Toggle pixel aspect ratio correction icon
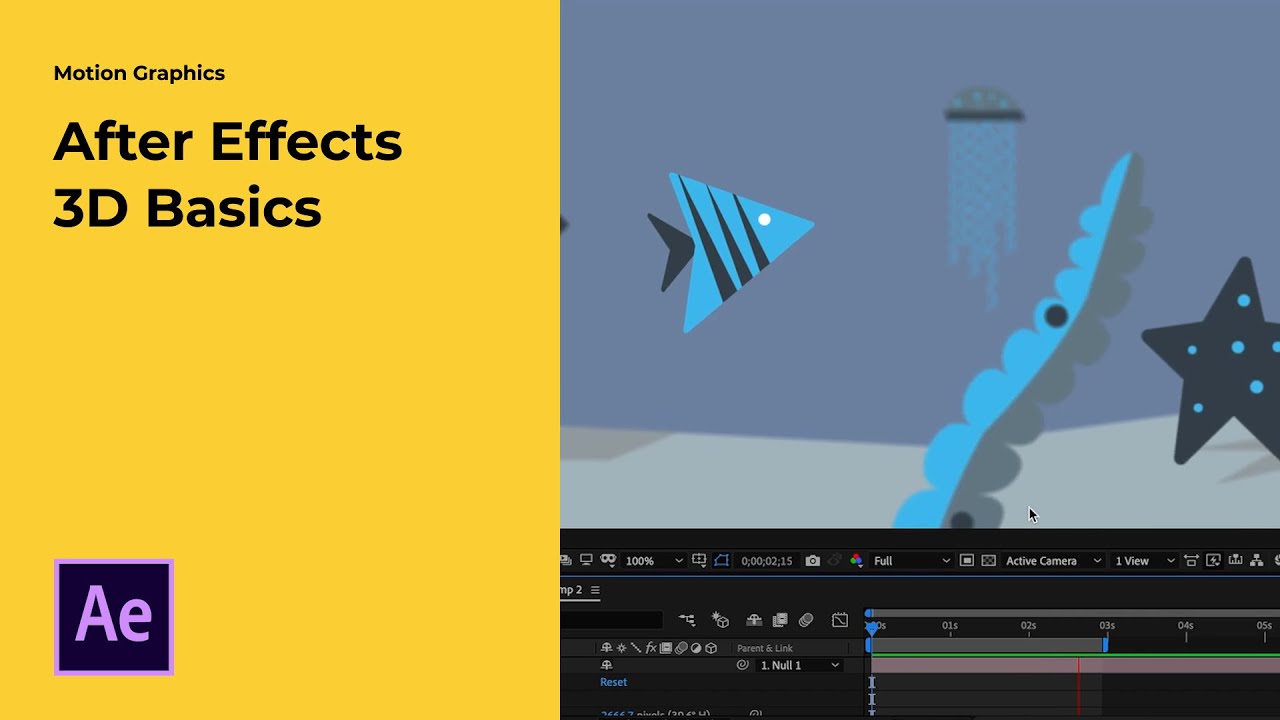This screenshot has height=720, width=1280. pyautogui.click(x=1191, y=561)
